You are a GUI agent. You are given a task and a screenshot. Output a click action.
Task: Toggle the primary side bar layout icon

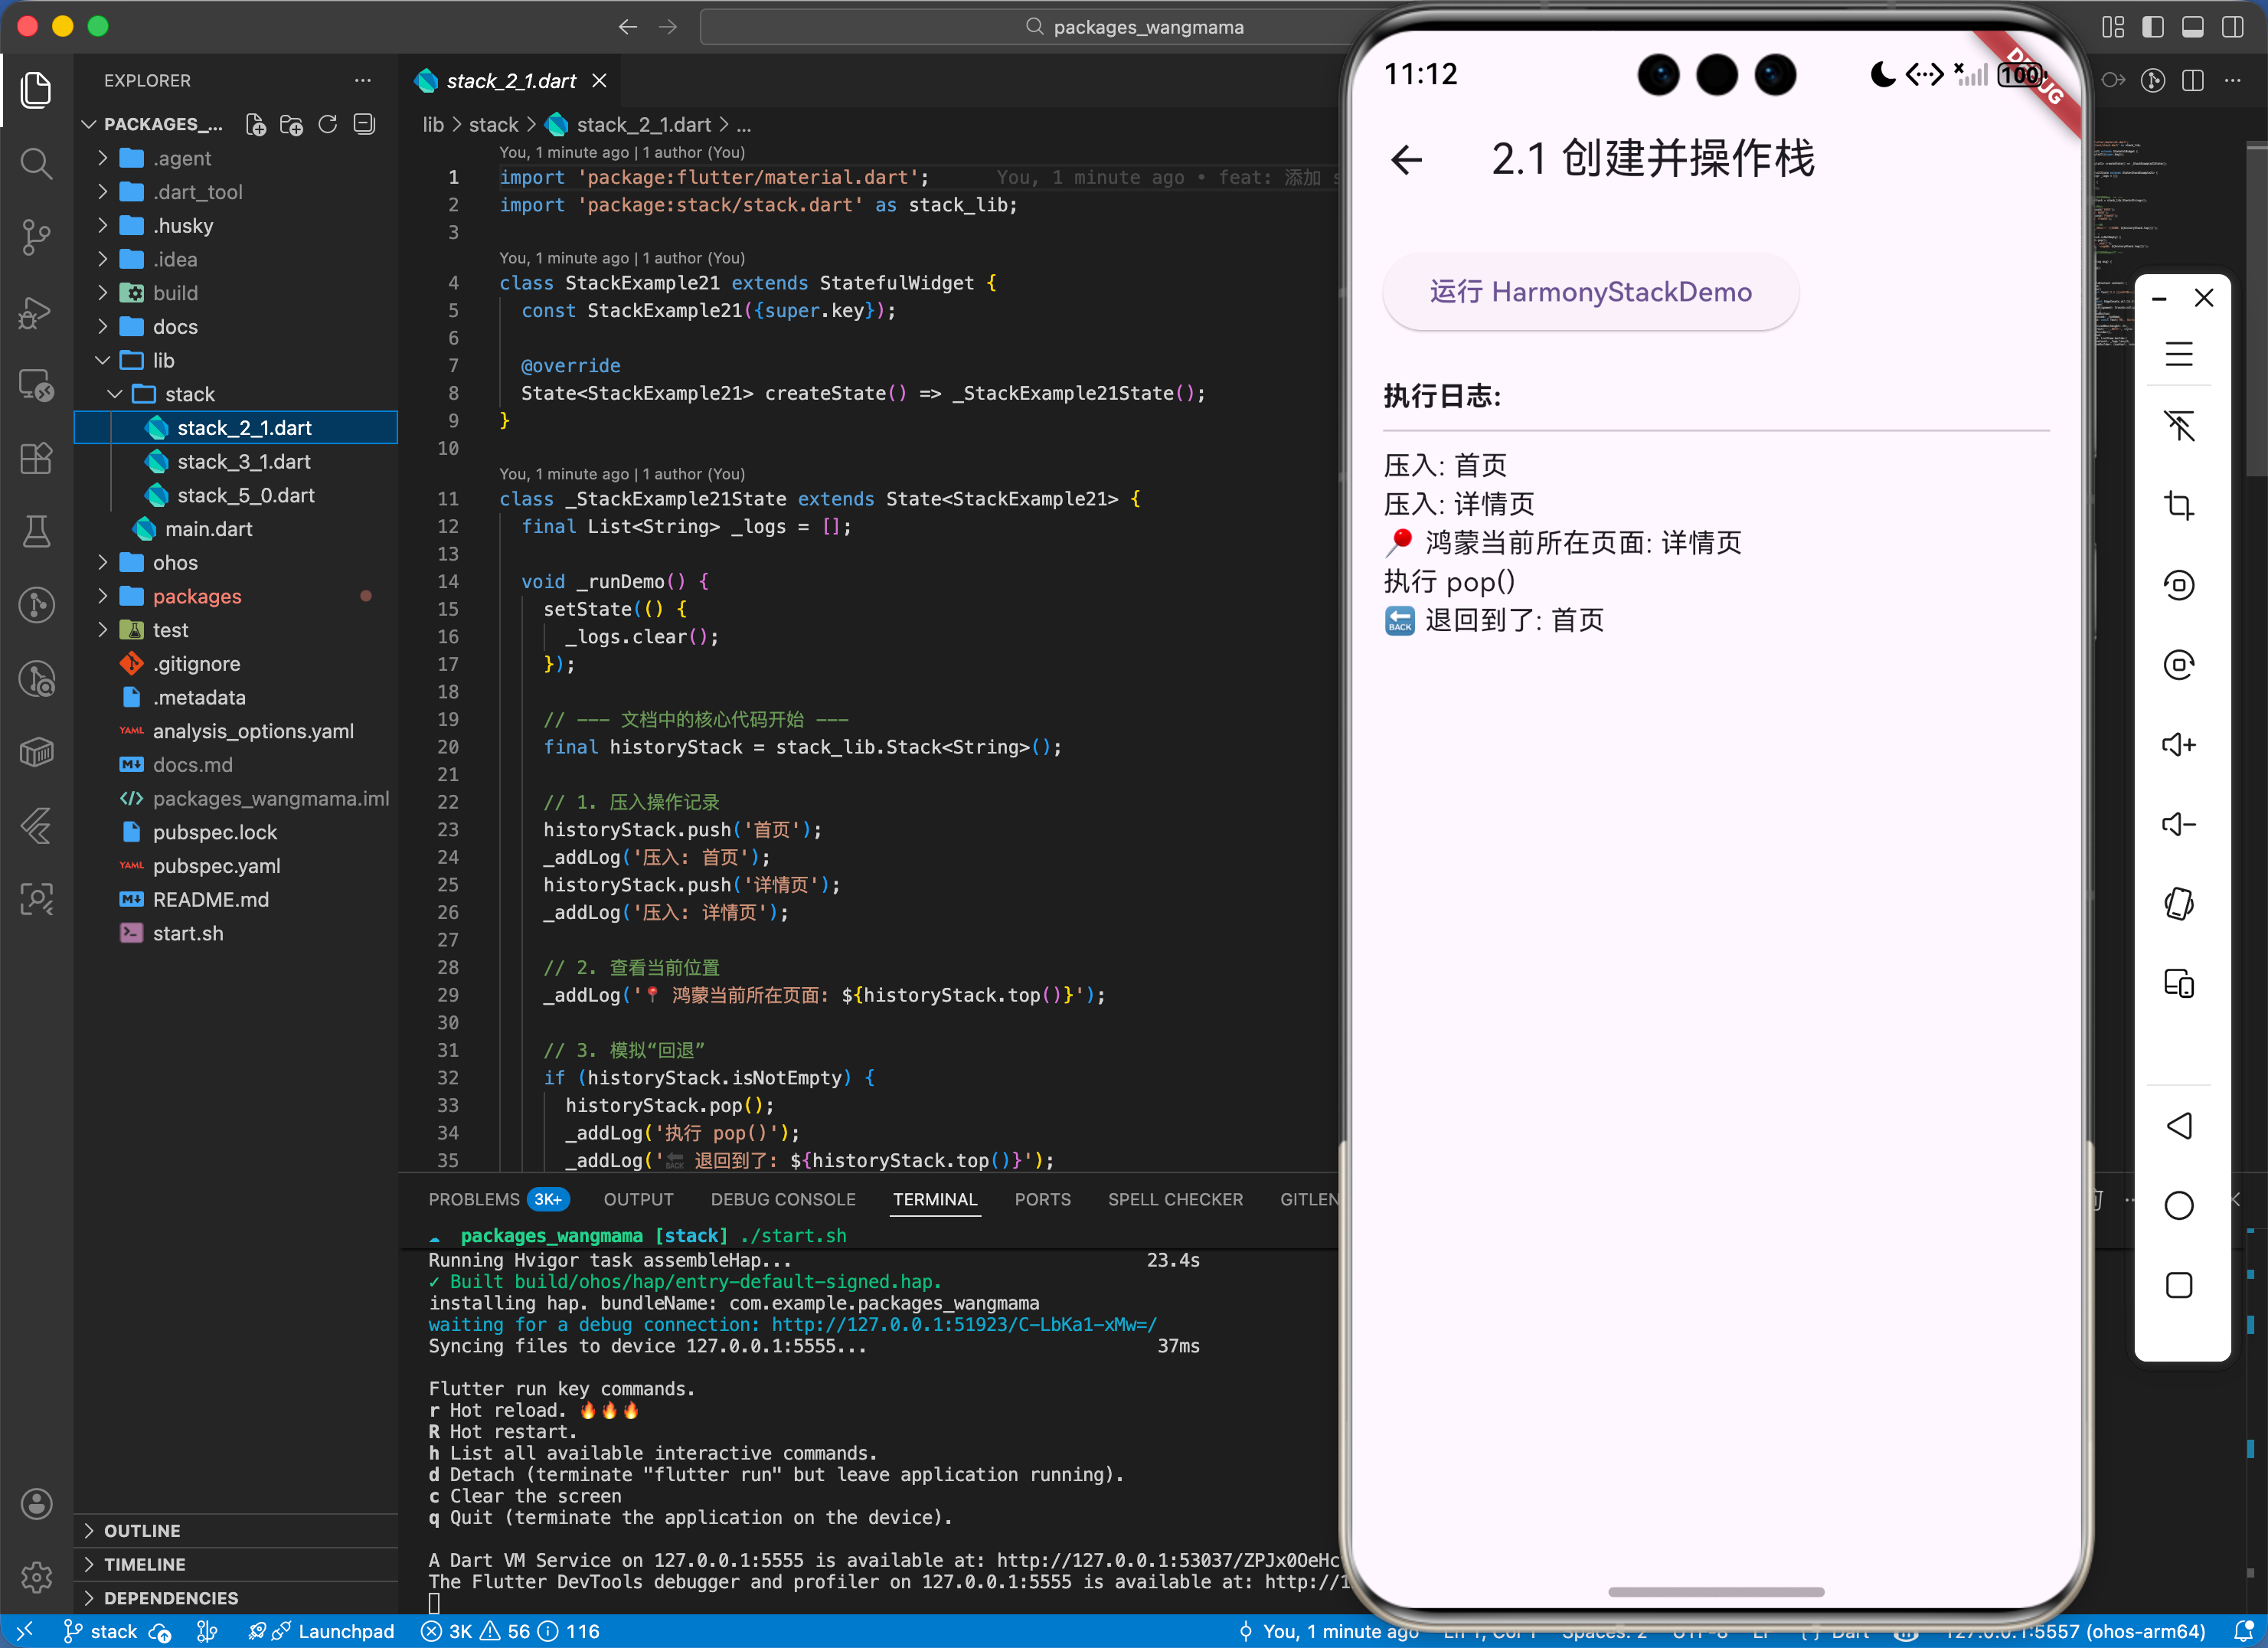pos(2152,27)
